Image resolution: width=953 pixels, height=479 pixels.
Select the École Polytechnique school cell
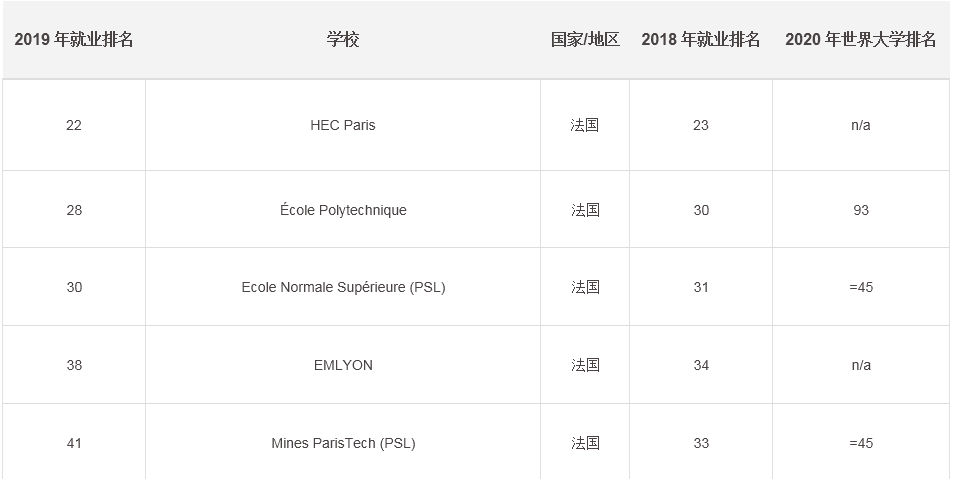(x=343, y=210)
